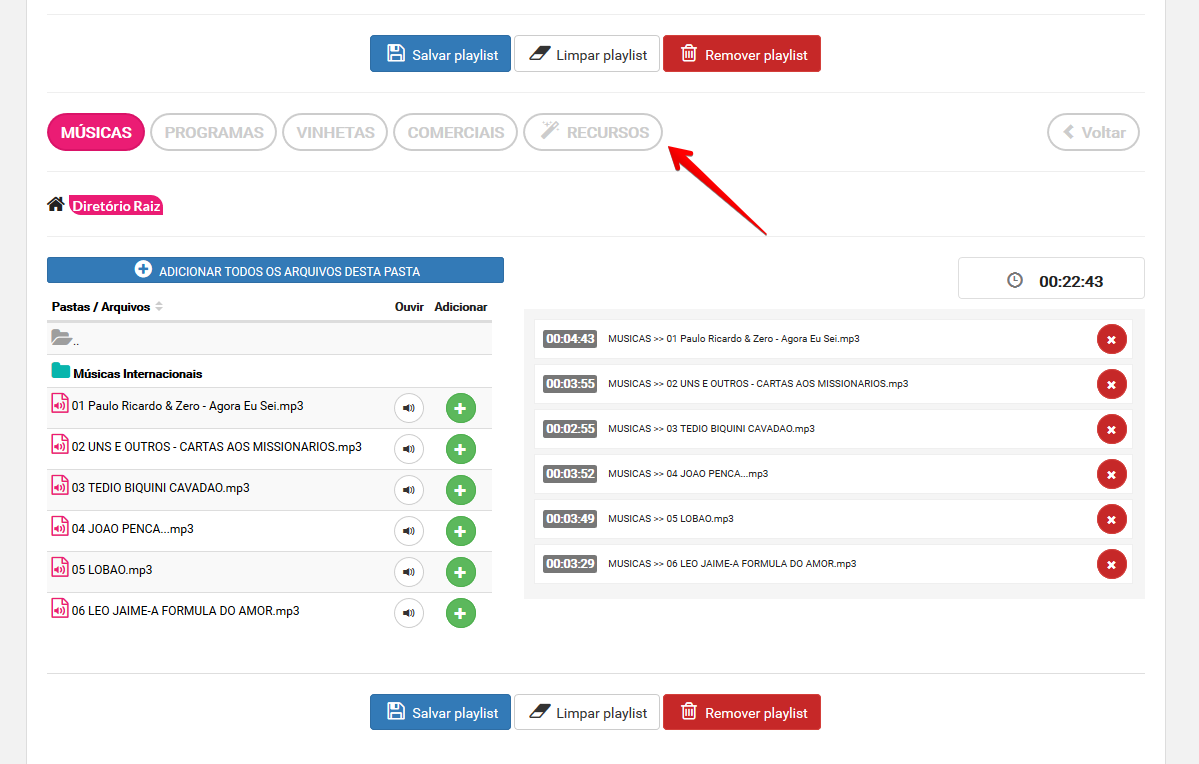Screen dimensions: 1199x764
Task: Select file 05 LOBAO.mp3 in list
Action: pos(112,570)
